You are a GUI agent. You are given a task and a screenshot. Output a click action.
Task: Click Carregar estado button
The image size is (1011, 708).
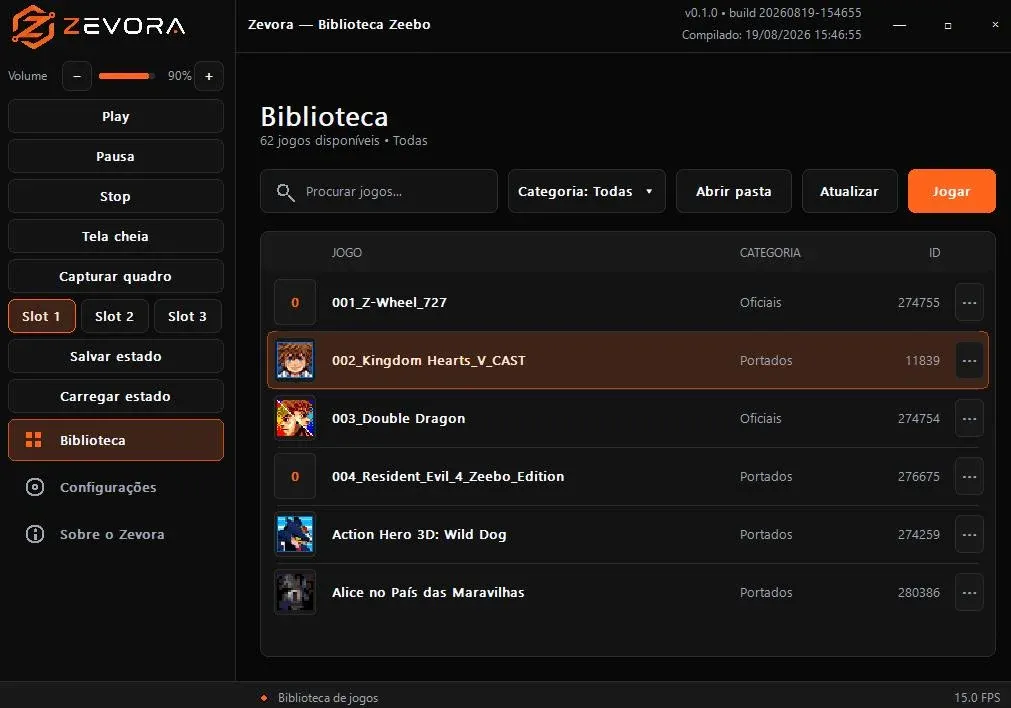[x=116, y=396]
